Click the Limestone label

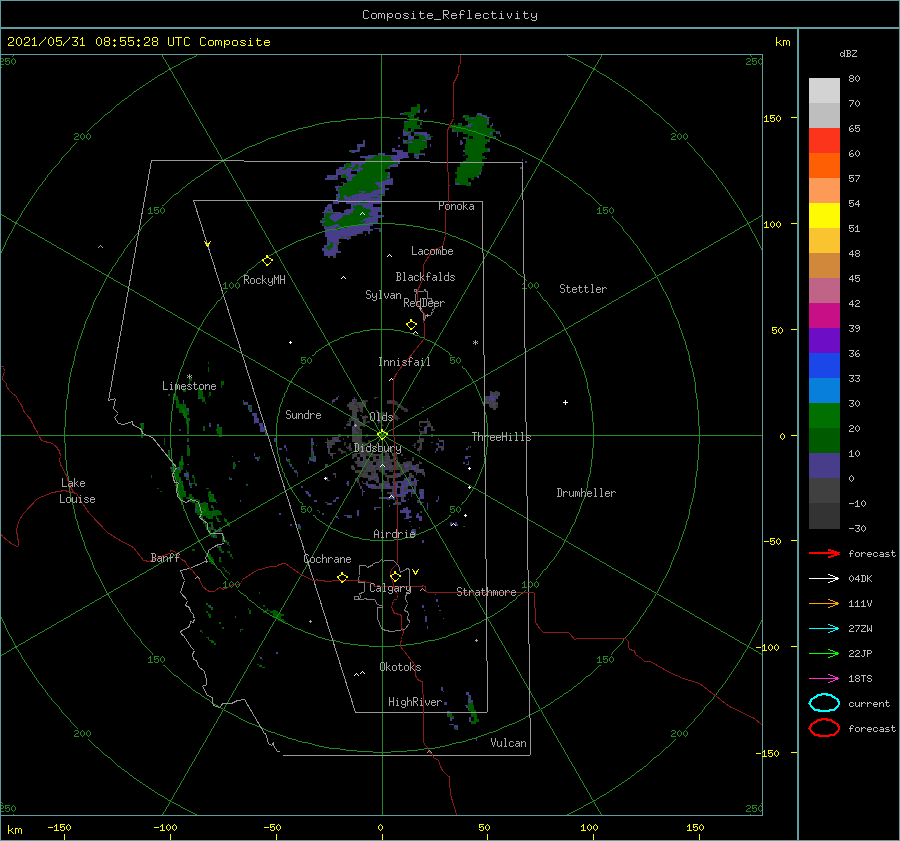tap(189, 386)
